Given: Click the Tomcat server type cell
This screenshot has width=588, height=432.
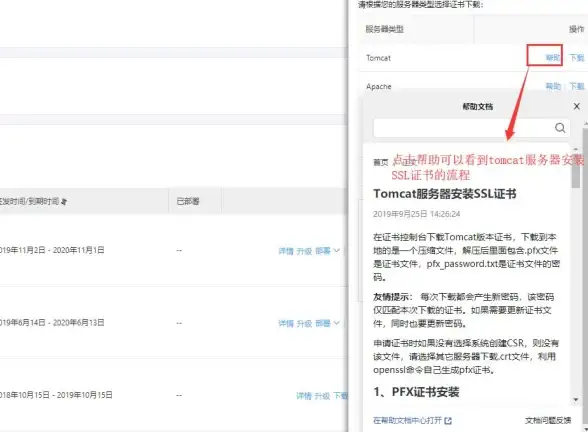Looking at the screenshot, I should pyautogui.click(x=378, y=58).
